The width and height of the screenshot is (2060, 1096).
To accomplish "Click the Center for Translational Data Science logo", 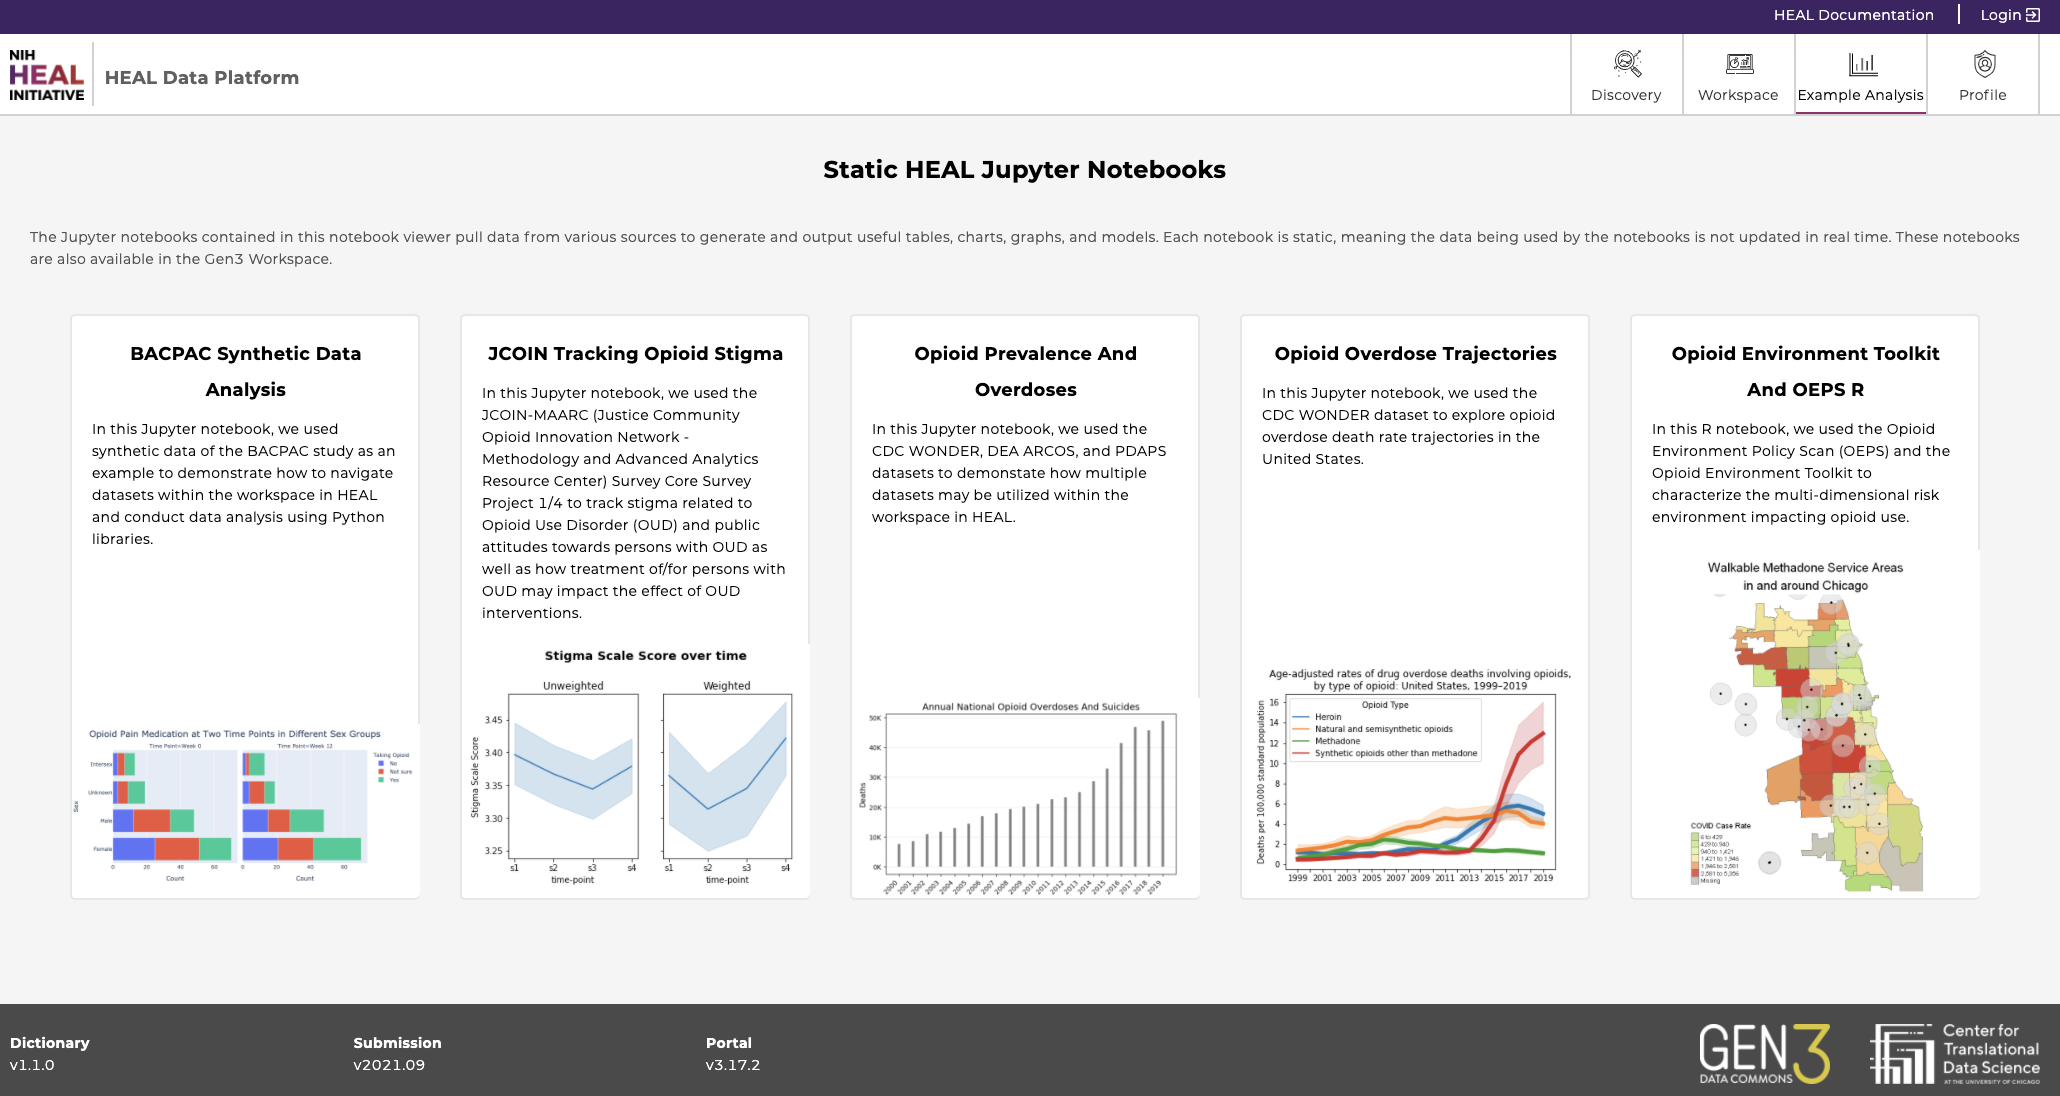I will coord(1955,1054).
